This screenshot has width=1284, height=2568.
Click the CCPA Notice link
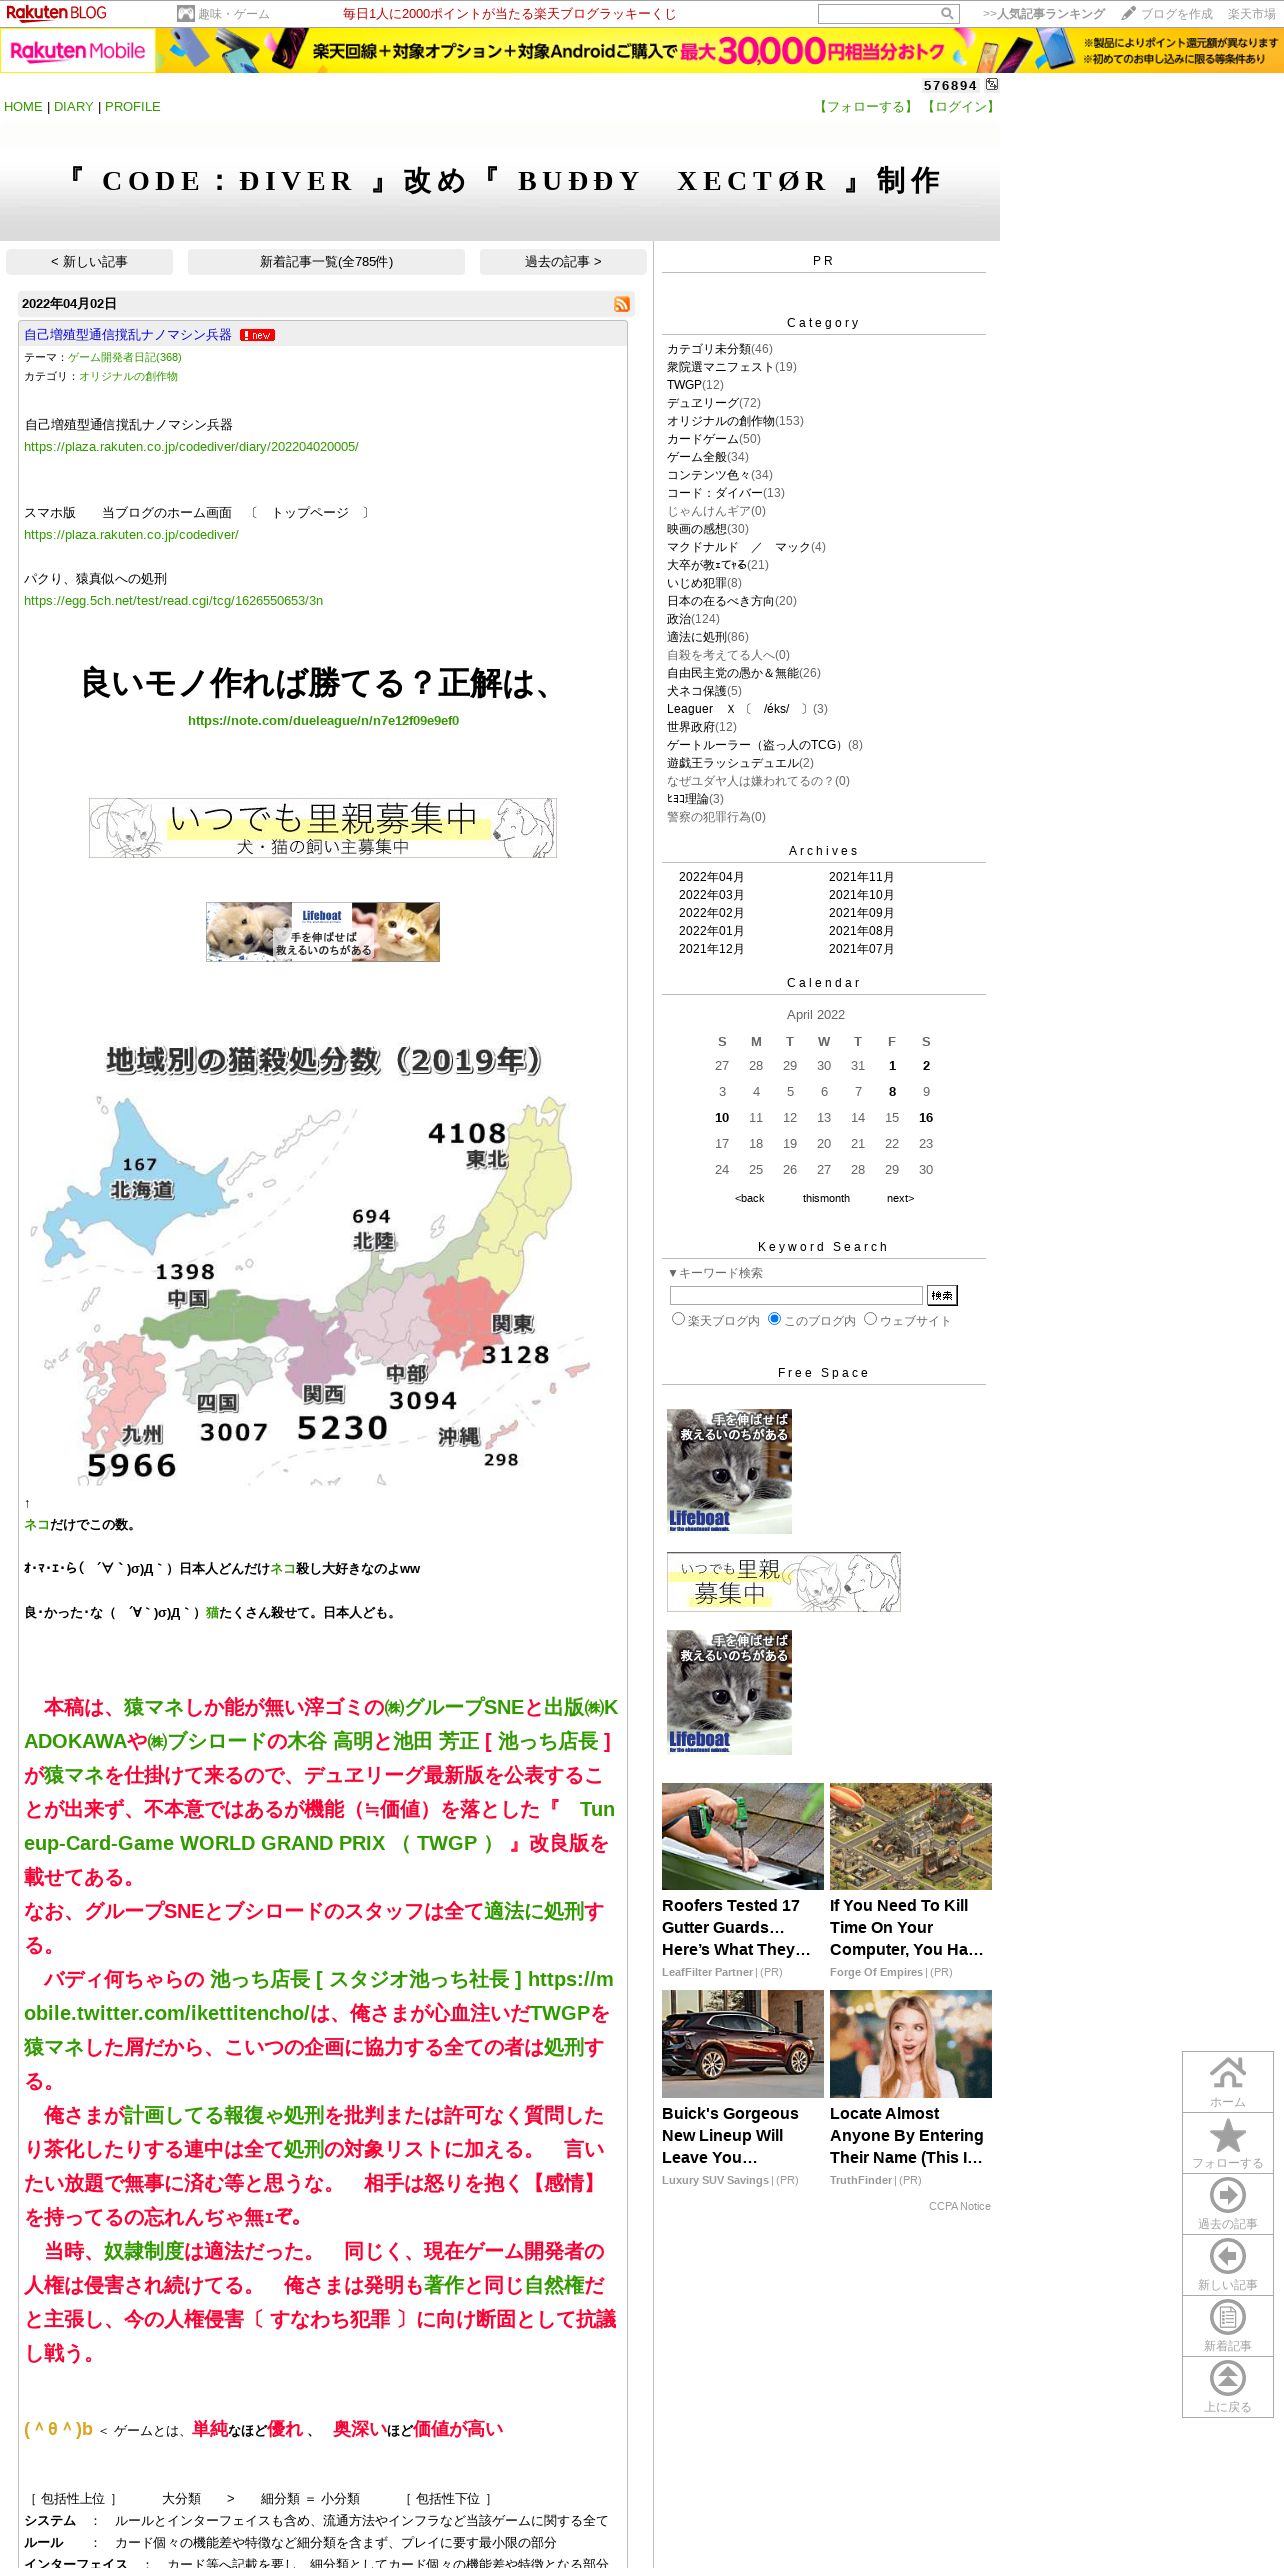[960, 2206]
